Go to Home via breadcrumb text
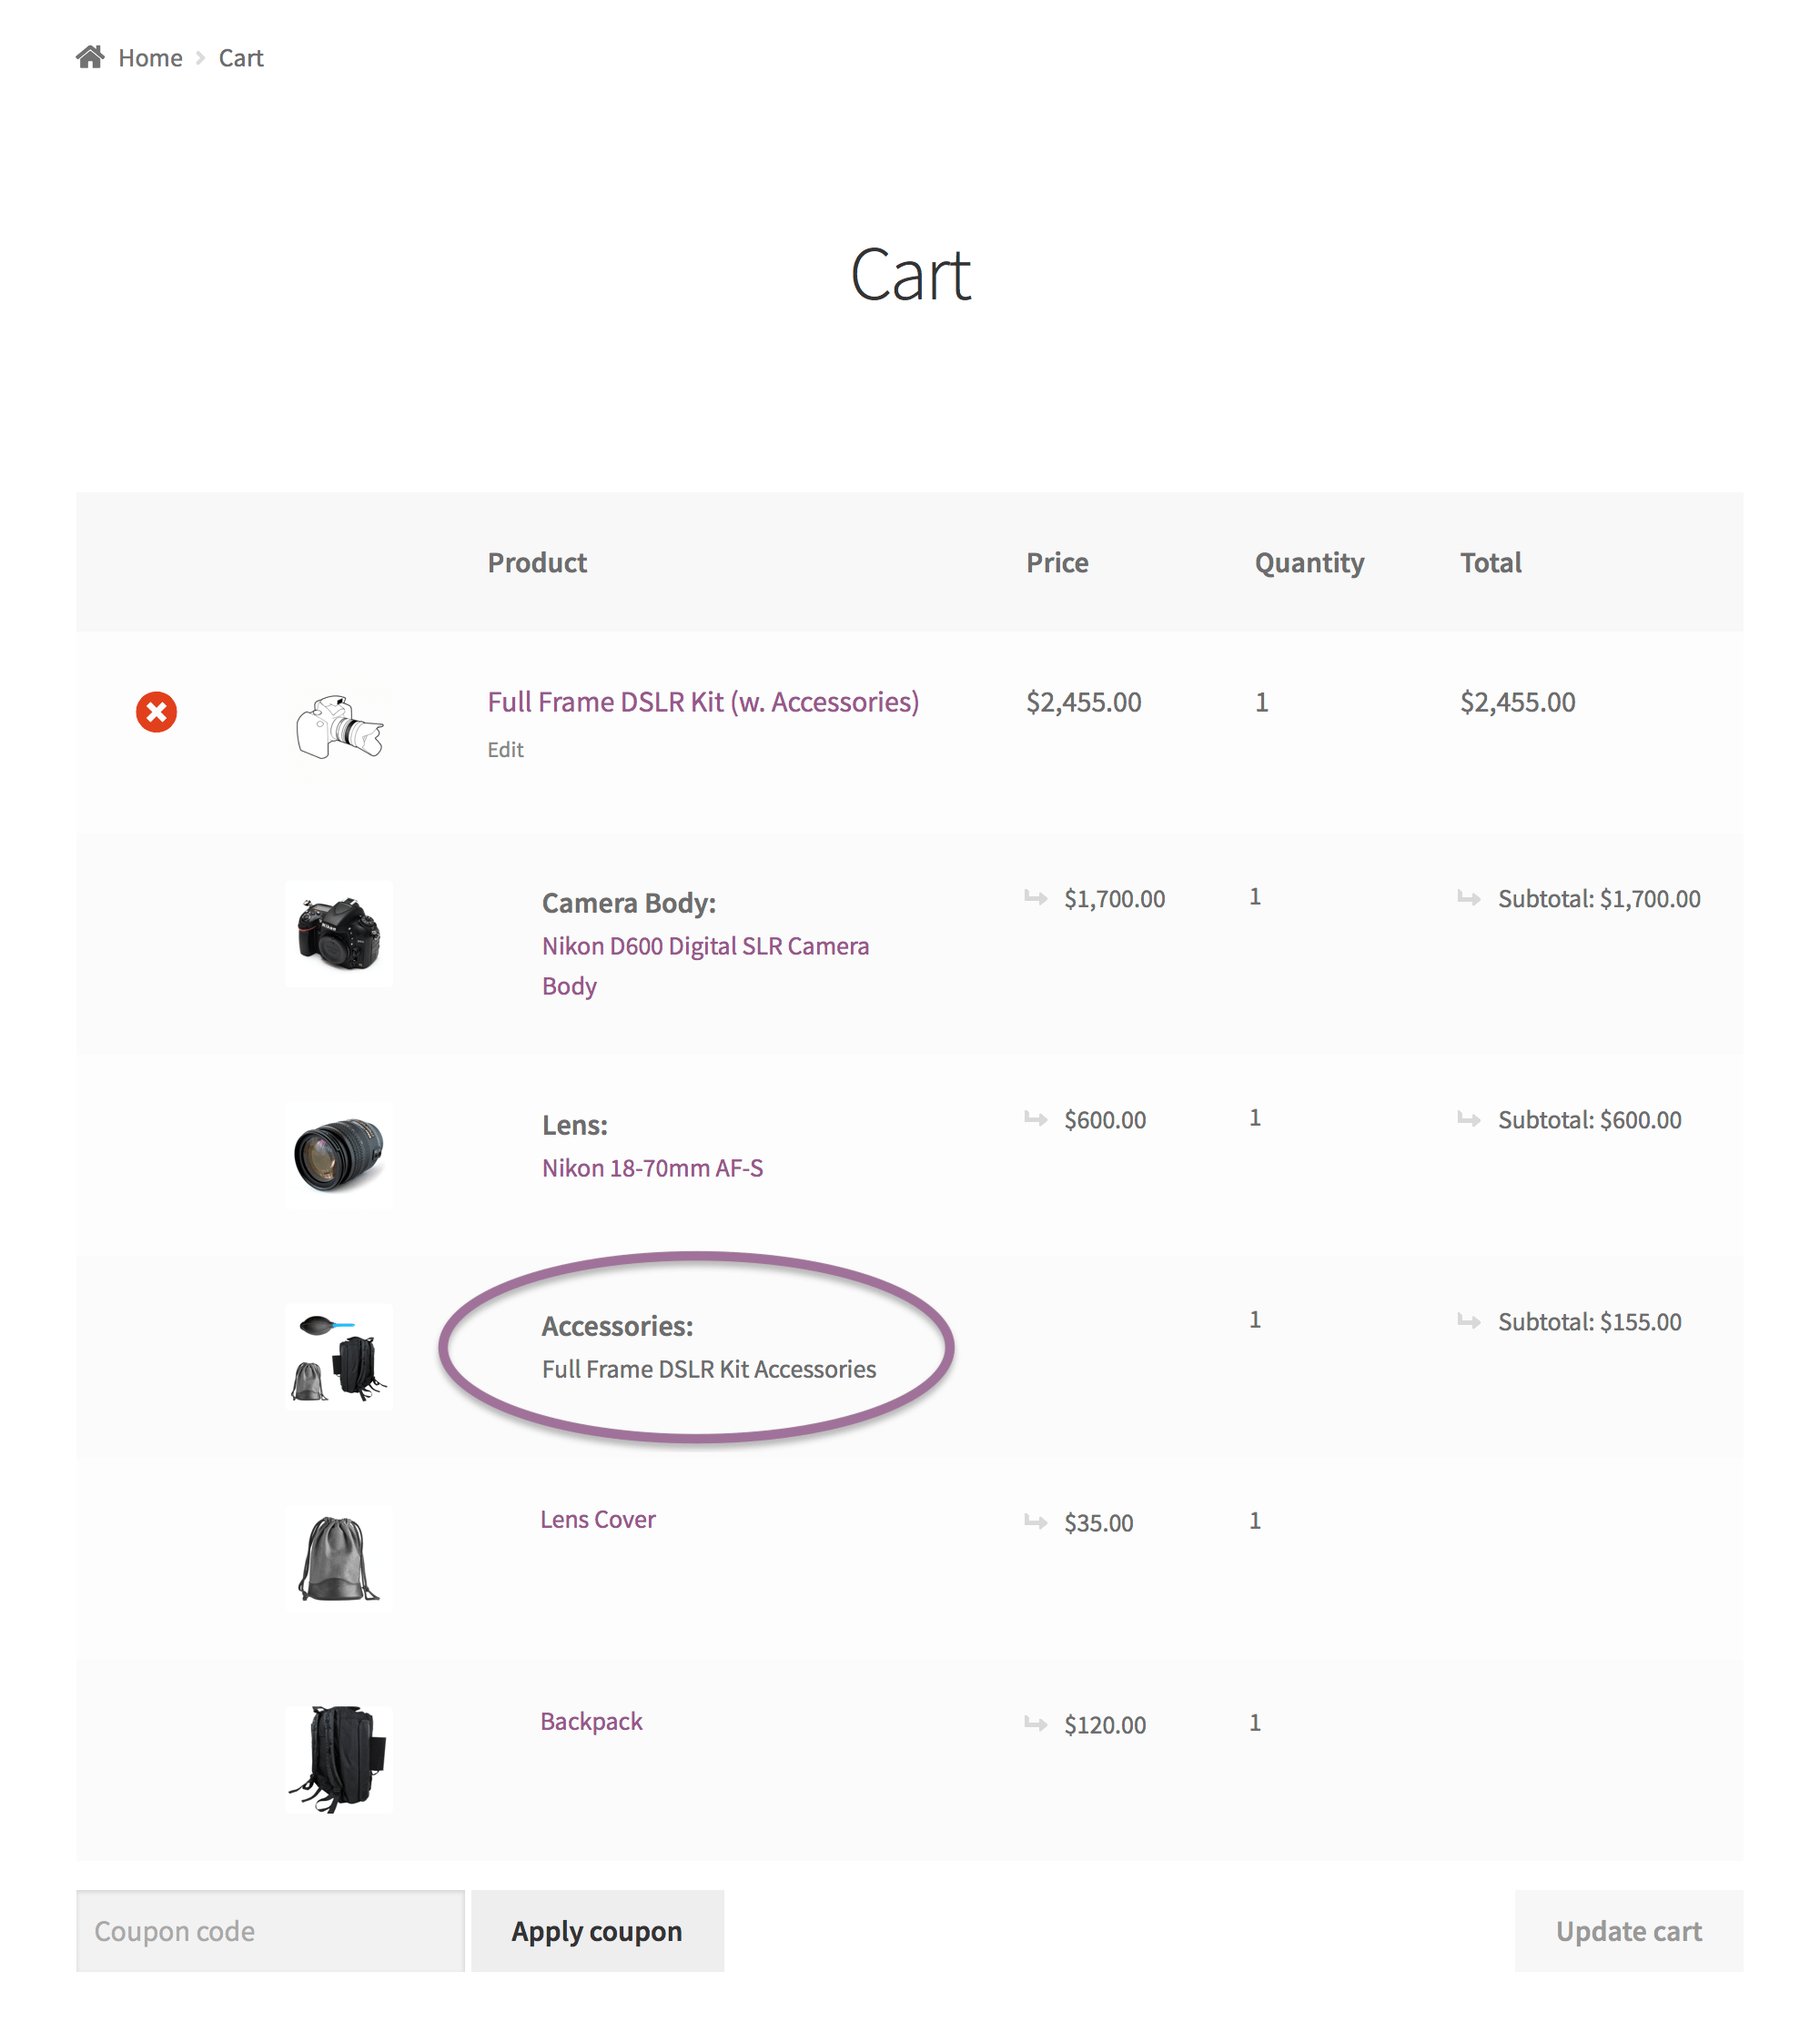1820x2042 pixels. (x=149, y=57)
